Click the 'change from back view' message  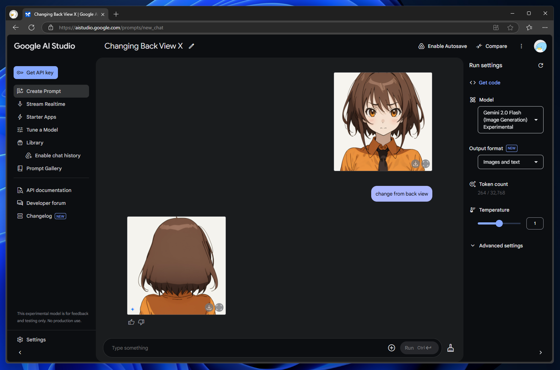pyautogui.click(x=401, y=194)
